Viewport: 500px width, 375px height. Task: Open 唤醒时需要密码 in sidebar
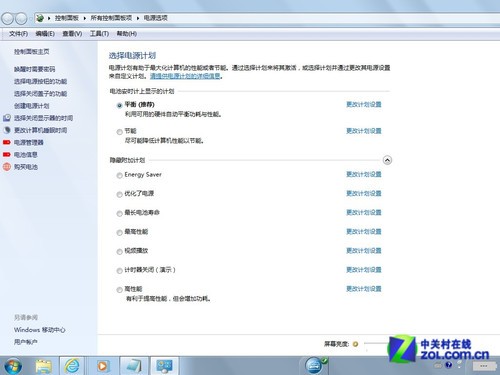pos(34,69)
